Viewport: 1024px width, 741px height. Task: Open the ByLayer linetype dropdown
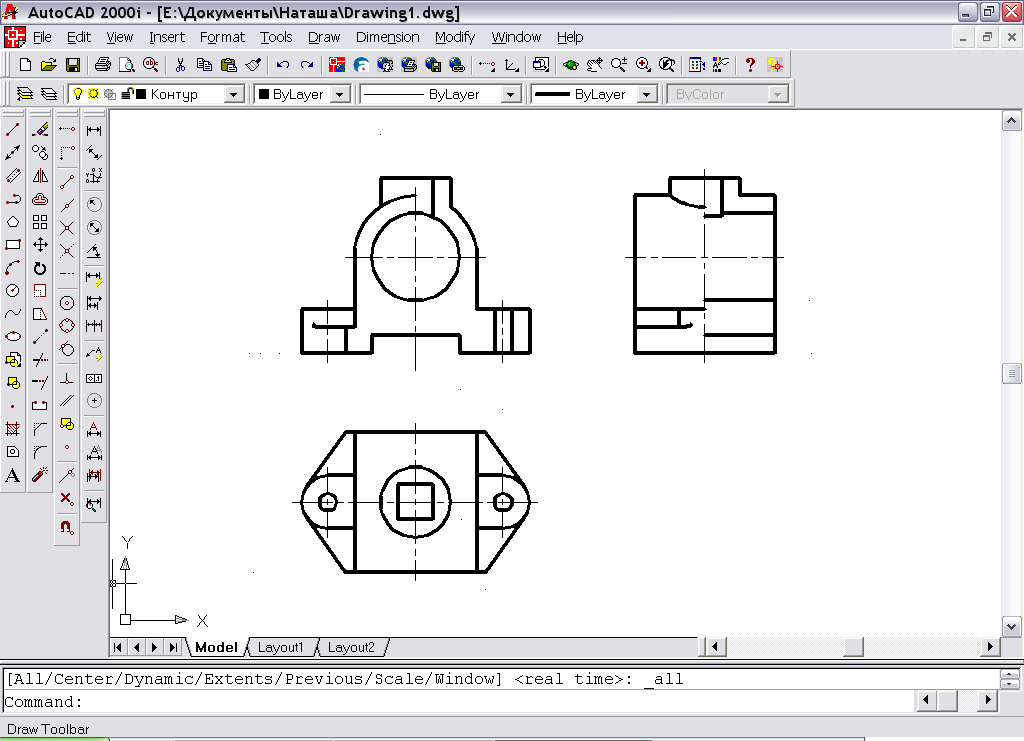511,95
